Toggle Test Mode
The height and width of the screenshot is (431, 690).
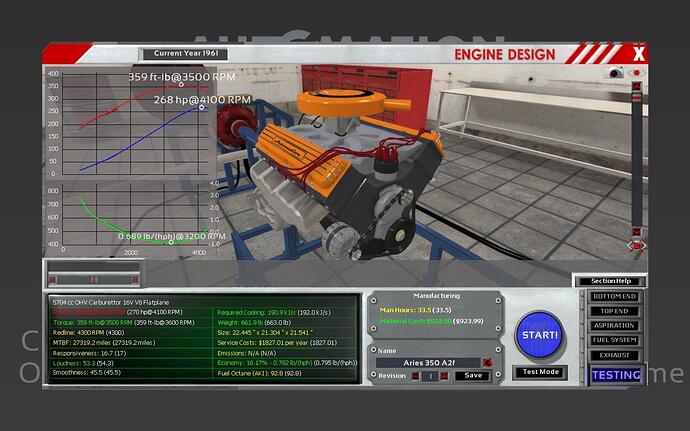541,372
